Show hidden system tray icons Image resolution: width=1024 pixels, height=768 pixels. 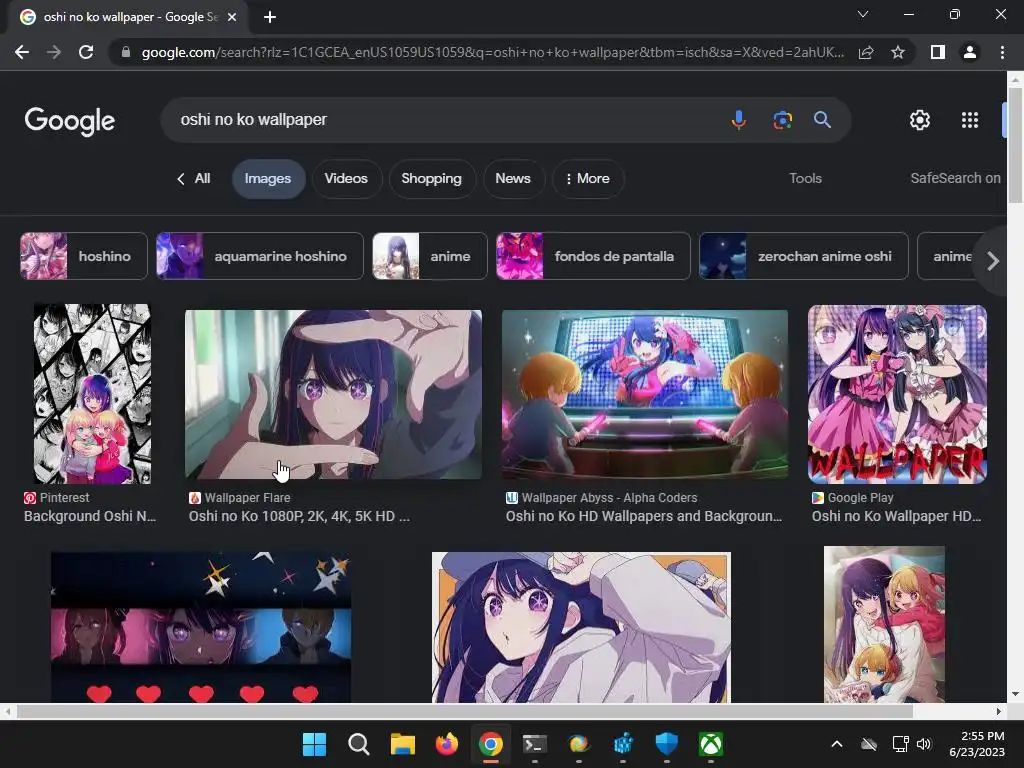point(837,744)
